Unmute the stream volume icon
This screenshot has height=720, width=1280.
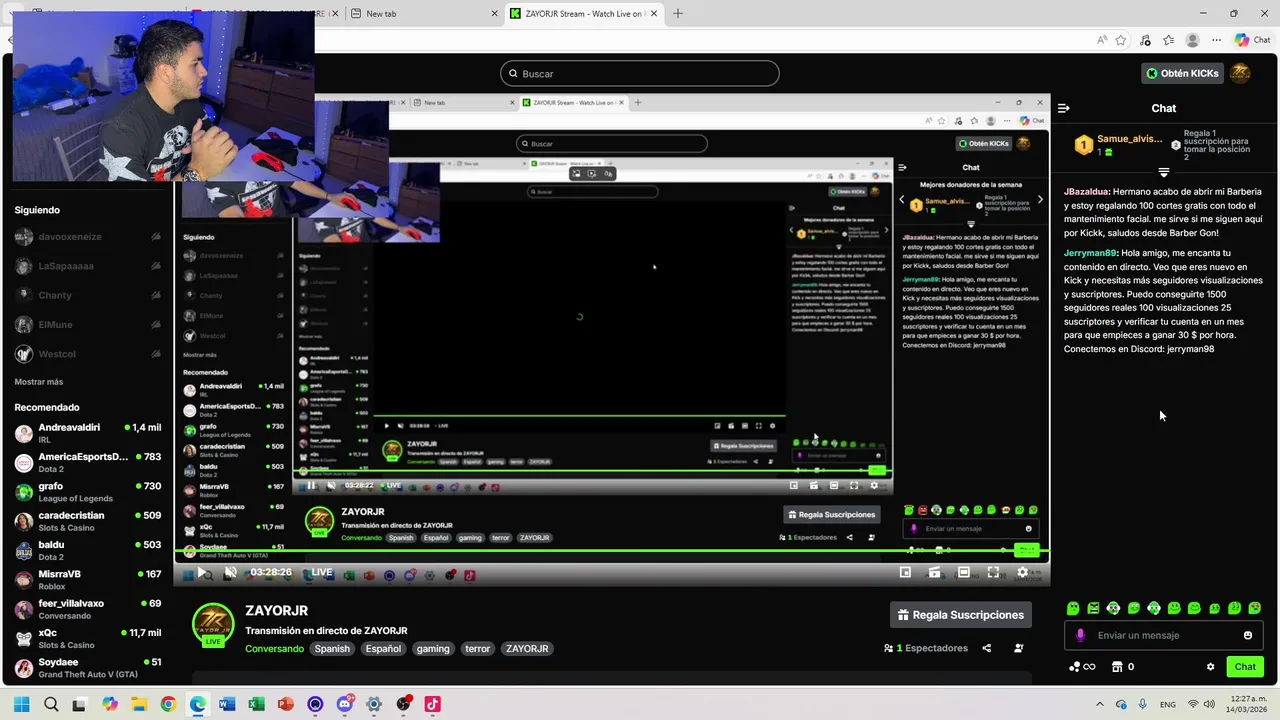(230, 573)
